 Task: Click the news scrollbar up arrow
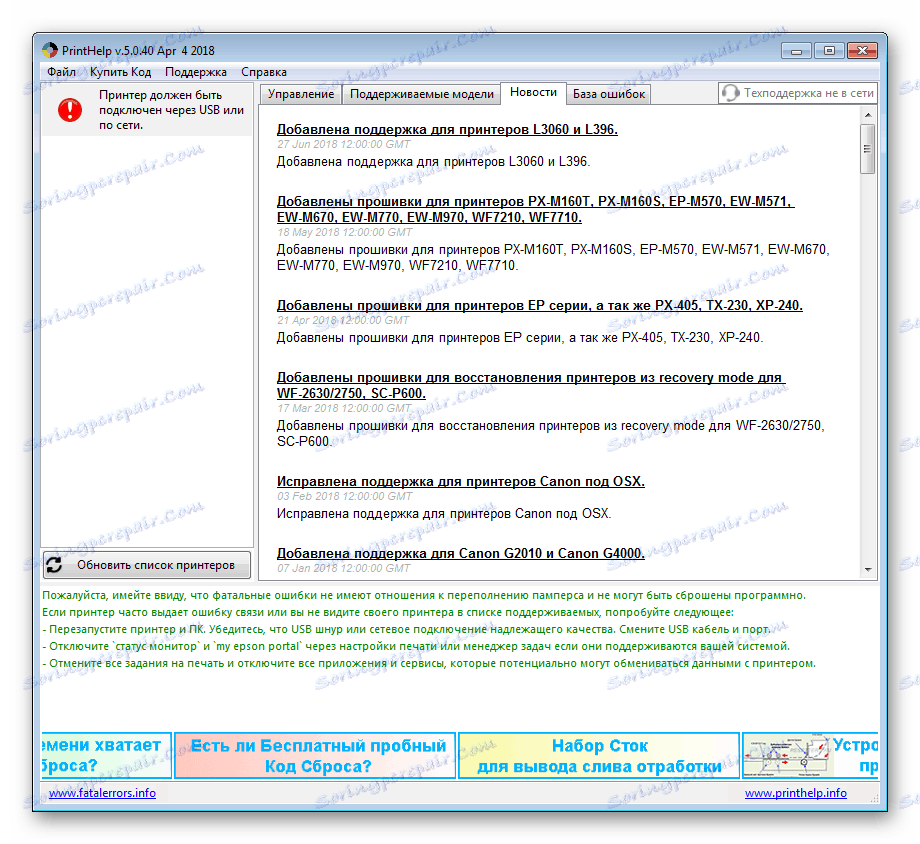tap(868, 115)
